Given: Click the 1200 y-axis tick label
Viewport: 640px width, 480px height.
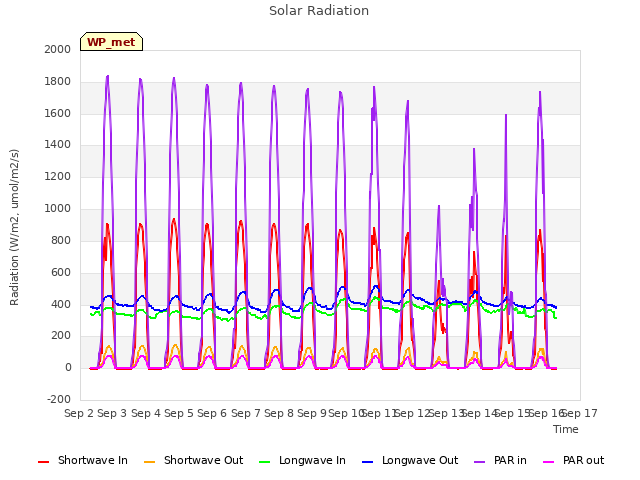Looking at the screenshot, I should [58, 176].
